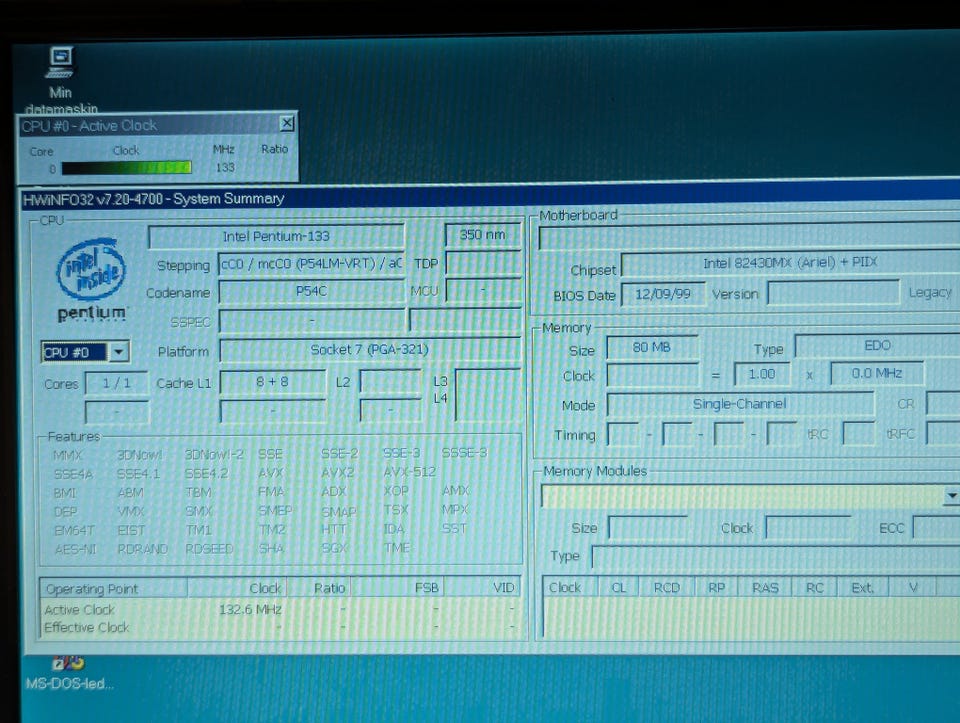Click the SSPEC field
The image size is (960, 723).
click(x=312, y=321)
